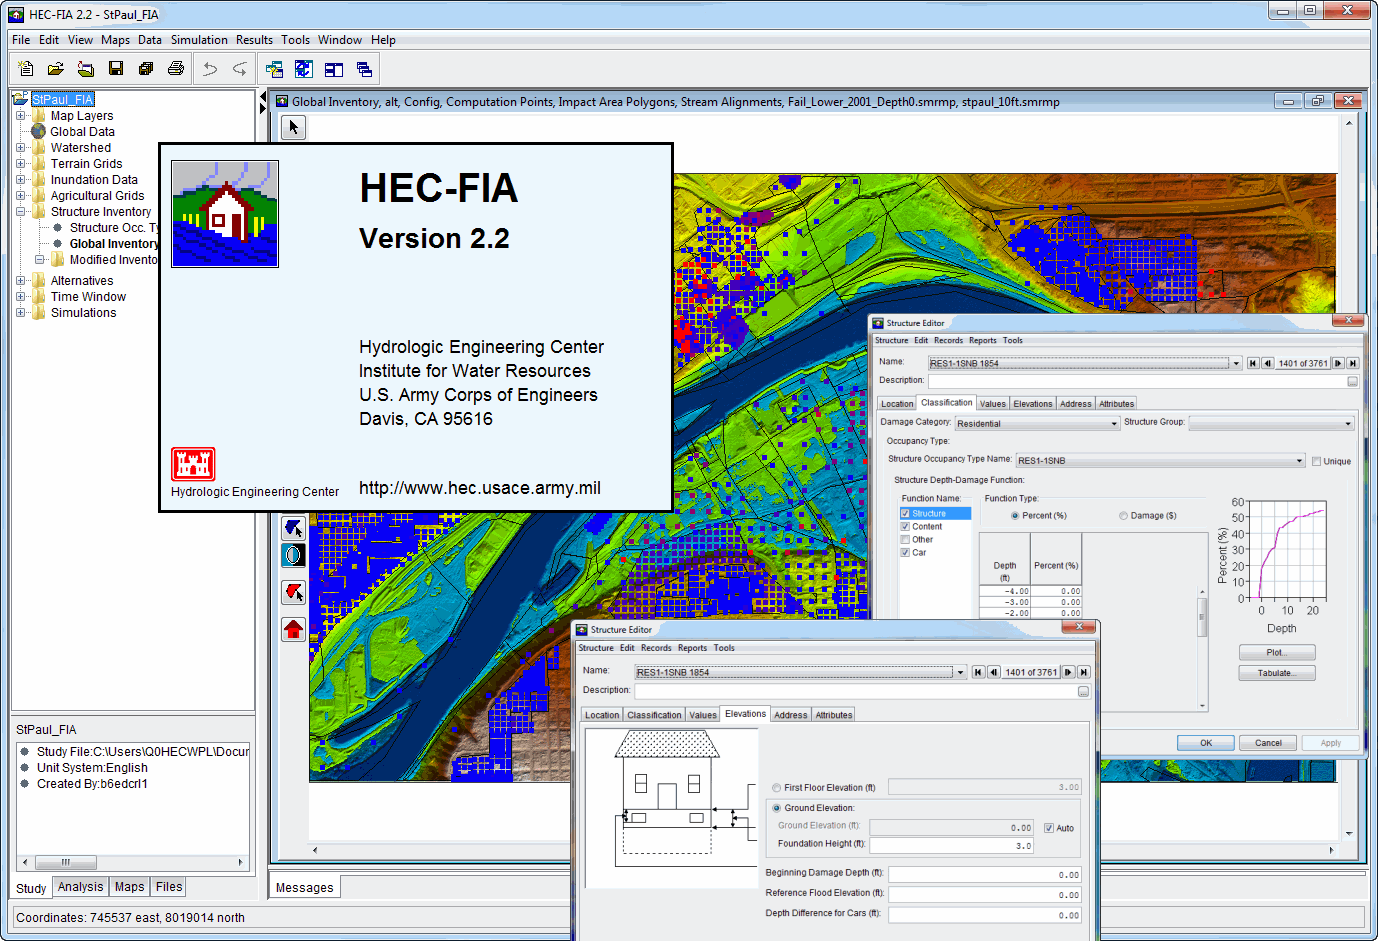Select the pointer arrow map tool
The height and width of the screenshot is (941, 1378).
tap(293, 127)
